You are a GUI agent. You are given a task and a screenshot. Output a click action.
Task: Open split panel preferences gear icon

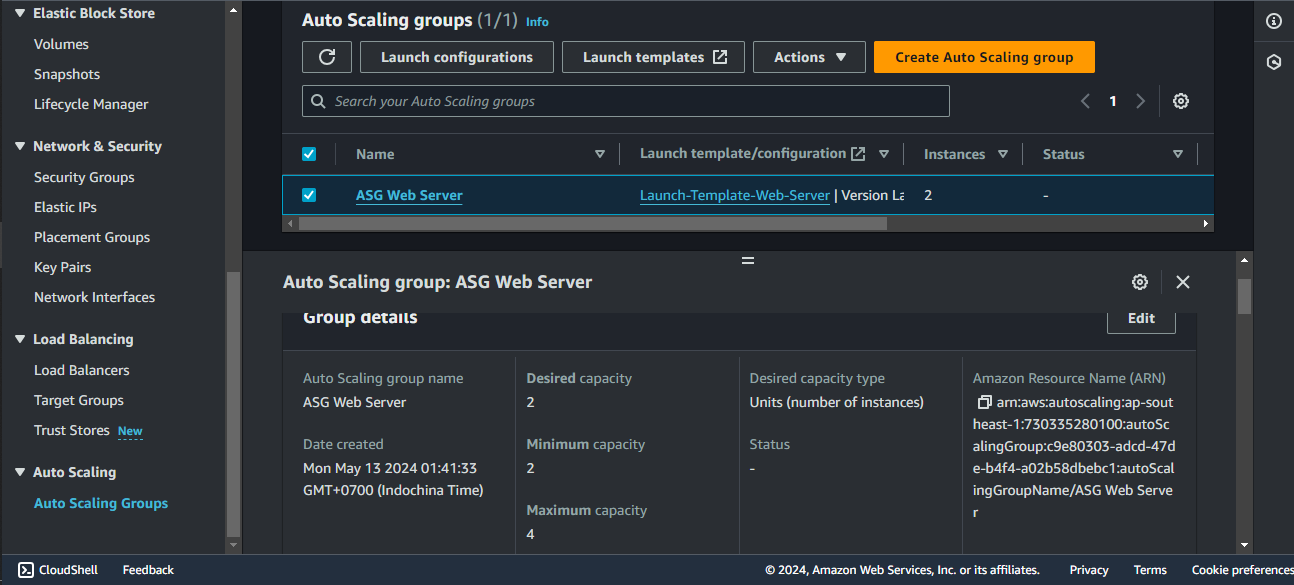point(1140,282)
